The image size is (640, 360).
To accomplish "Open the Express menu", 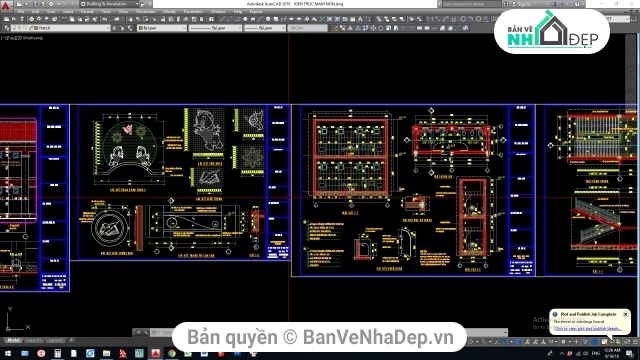I will [256, 12].
